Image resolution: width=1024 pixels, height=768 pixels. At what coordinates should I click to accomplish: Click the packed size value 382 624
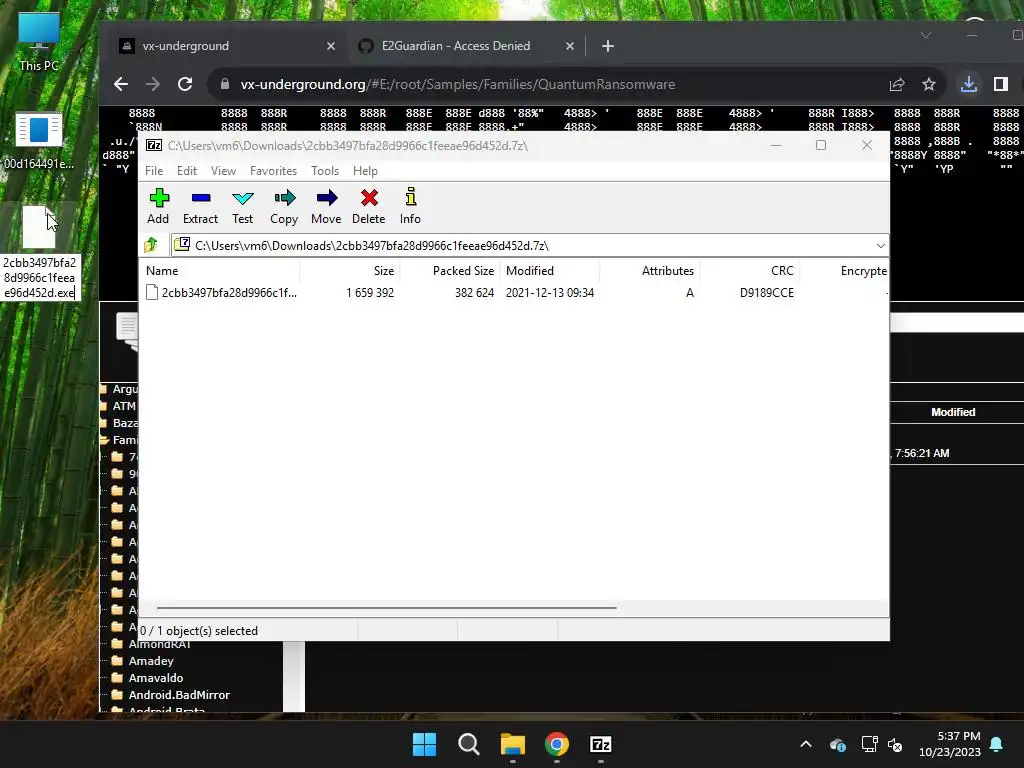tap(475, 293)
